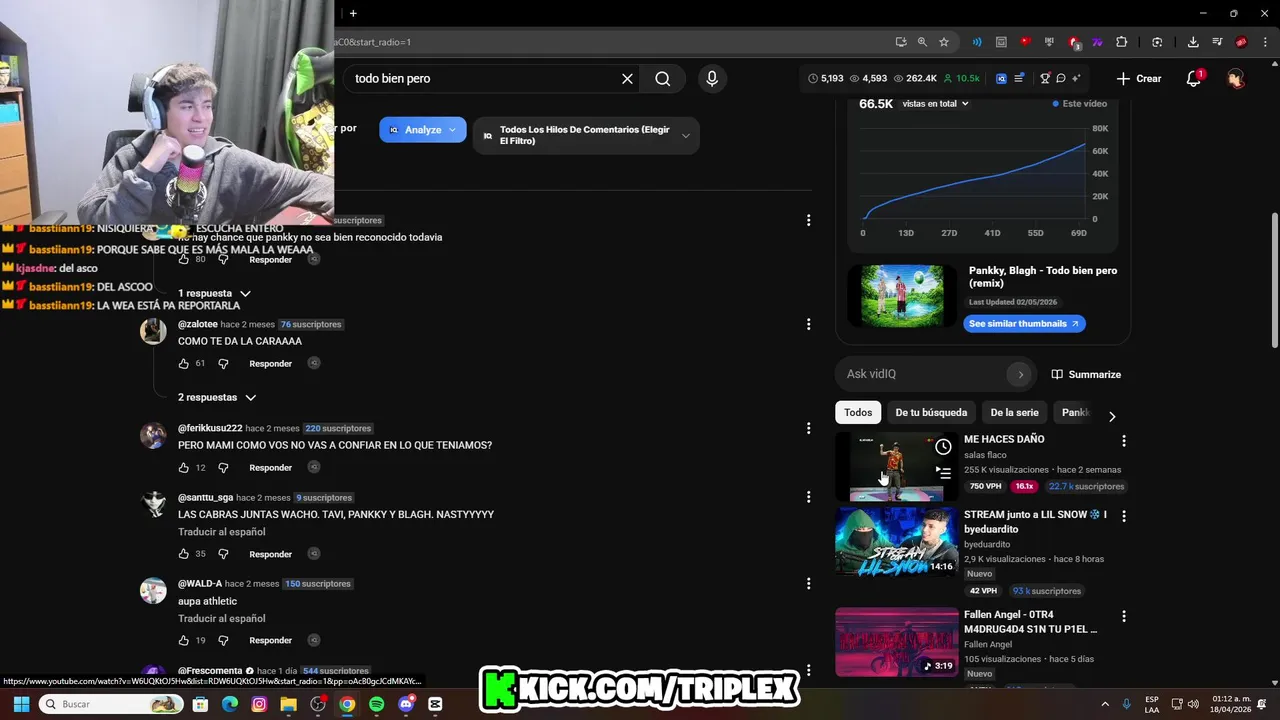
Task: Submit Ask vidIQ with arrow button
Action: pos(1020,374)
